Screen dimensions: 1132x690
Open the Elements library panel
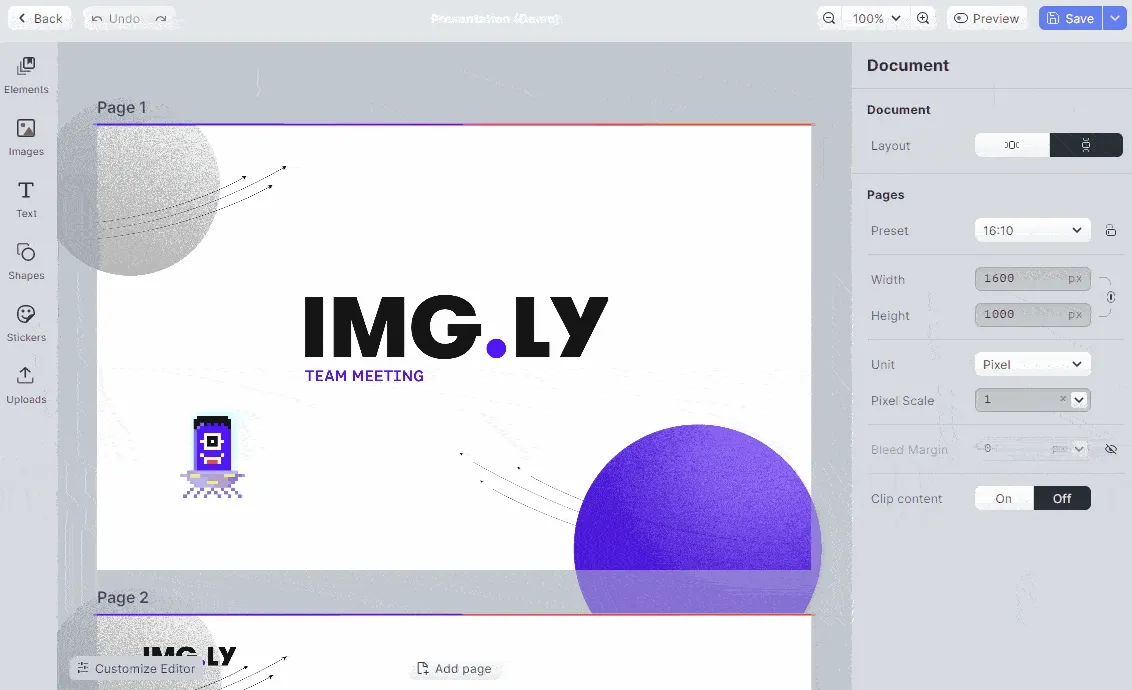coord(26,75)
